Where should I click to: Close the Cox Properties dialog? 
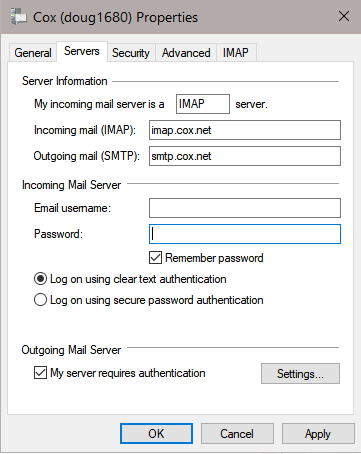click(344, 16)
